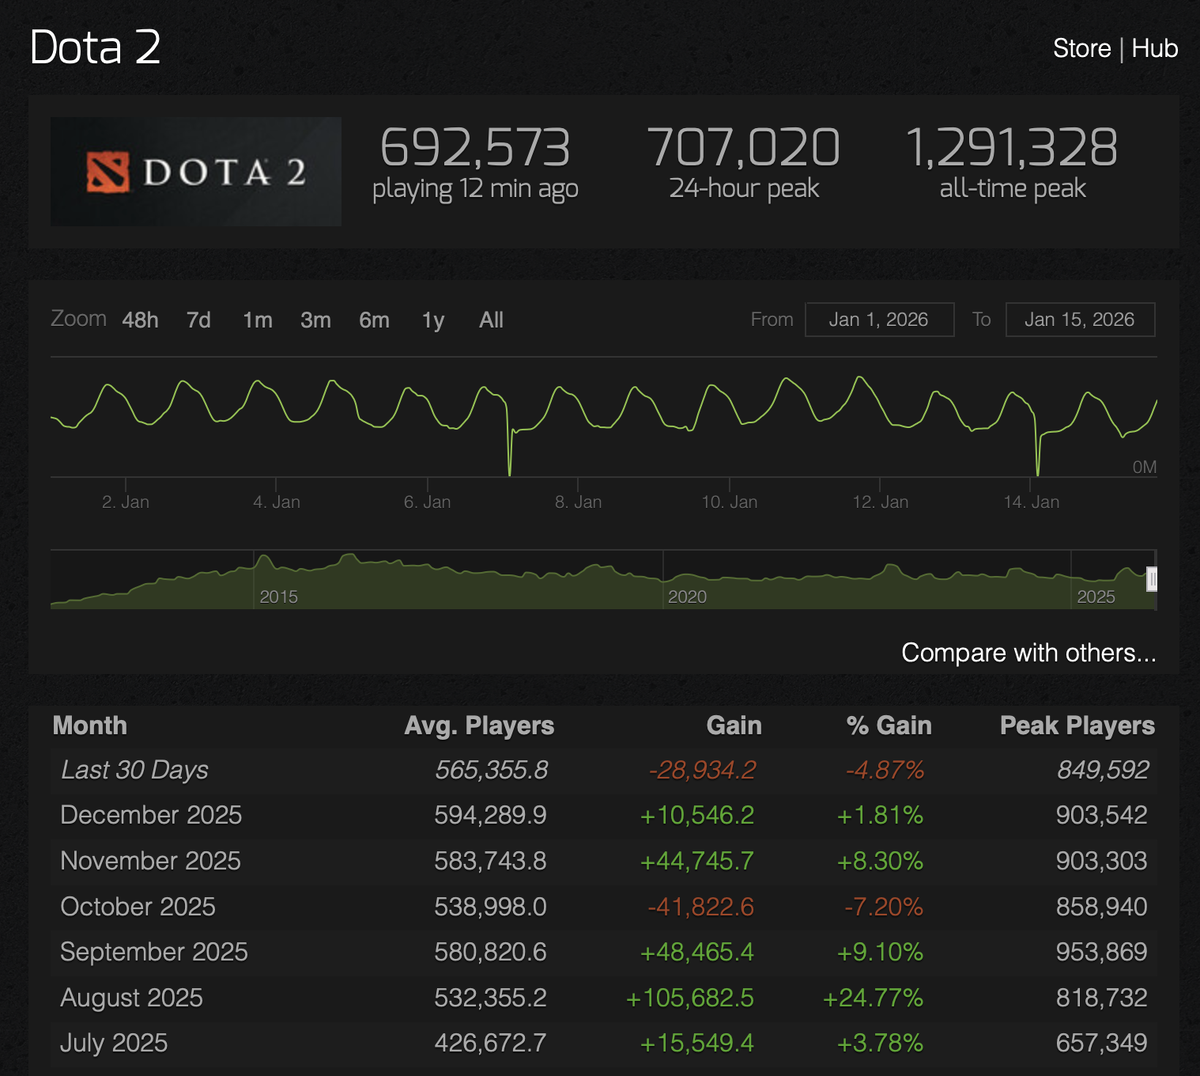Edit the From date field Jan 1, 2026

pos(879,319)
